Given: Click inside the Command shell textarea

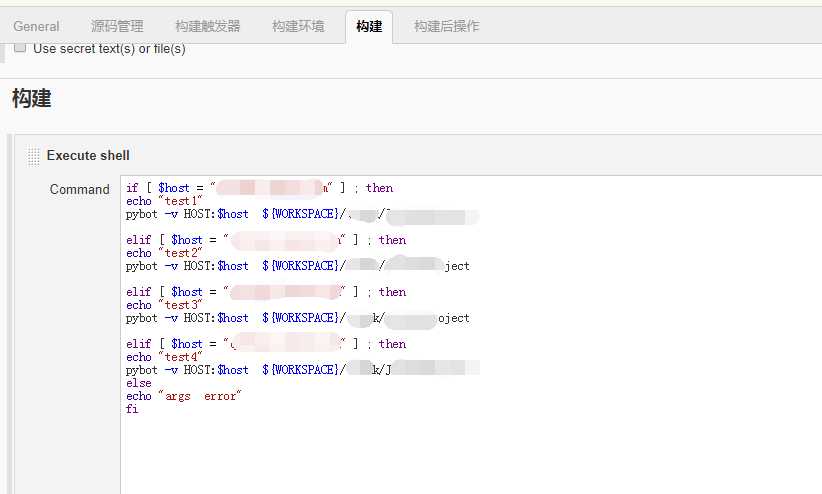Looking at the screenshot, I should [471, 335].
